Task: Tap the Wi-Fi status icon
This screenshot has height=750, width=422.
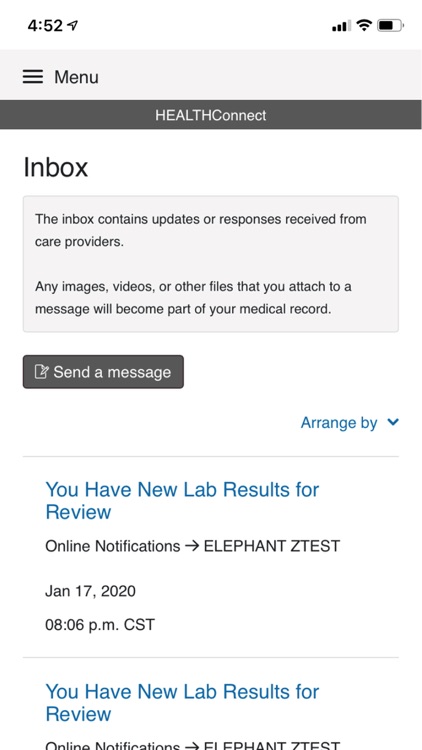Action: pos(364,25)
